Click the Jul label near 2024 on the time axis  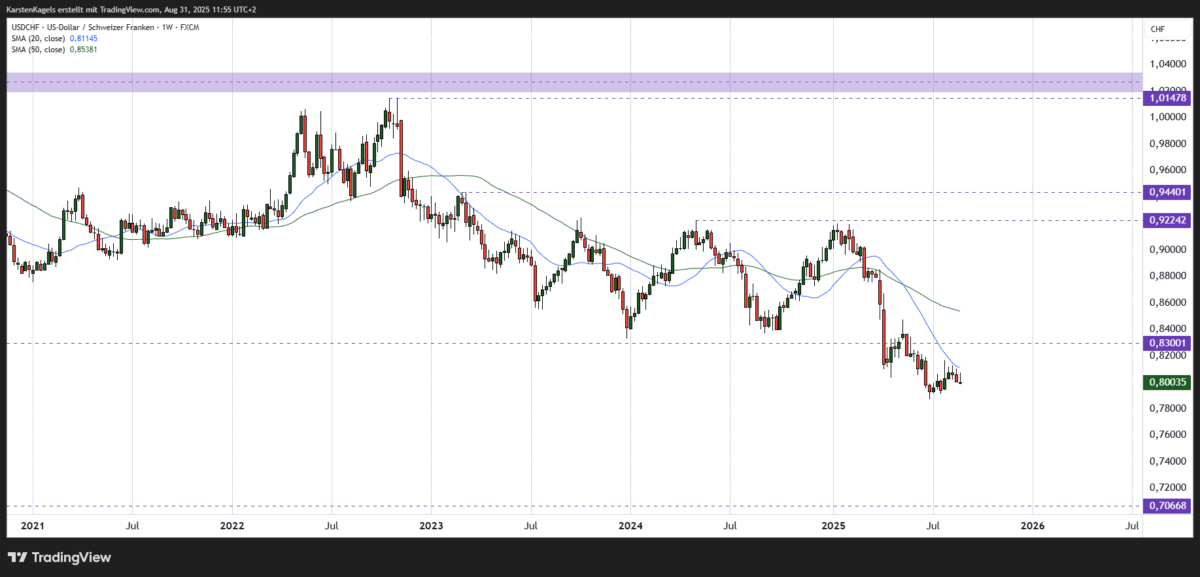point(731,525)
